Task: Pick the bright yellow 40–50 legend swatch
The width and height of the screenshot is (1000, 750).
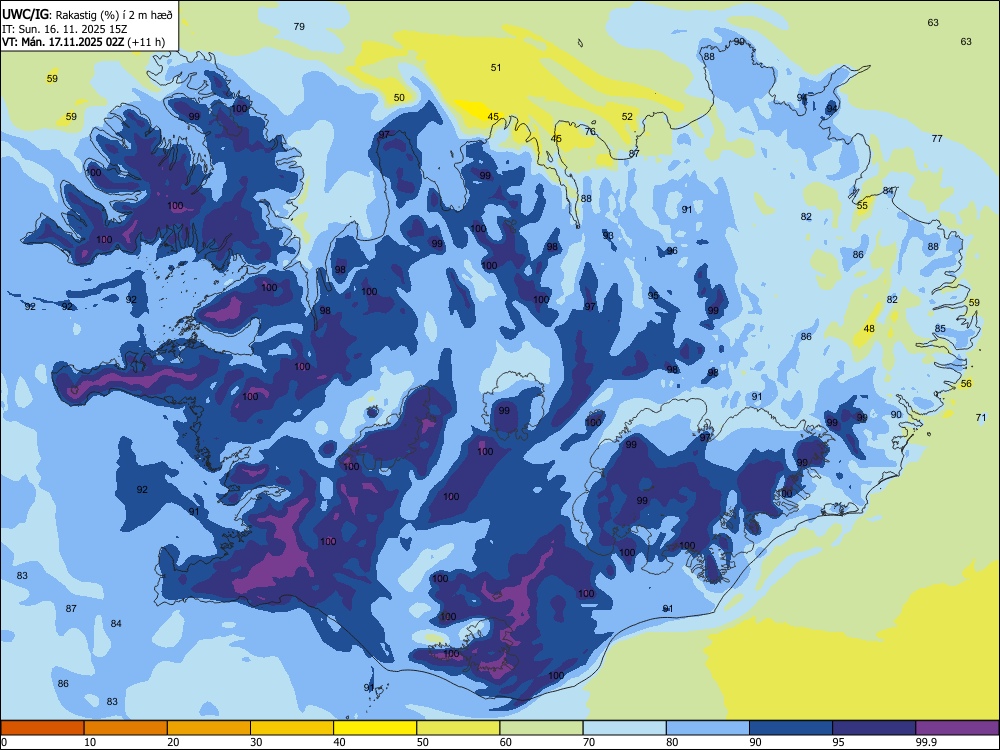Action: tap(375, 728)
